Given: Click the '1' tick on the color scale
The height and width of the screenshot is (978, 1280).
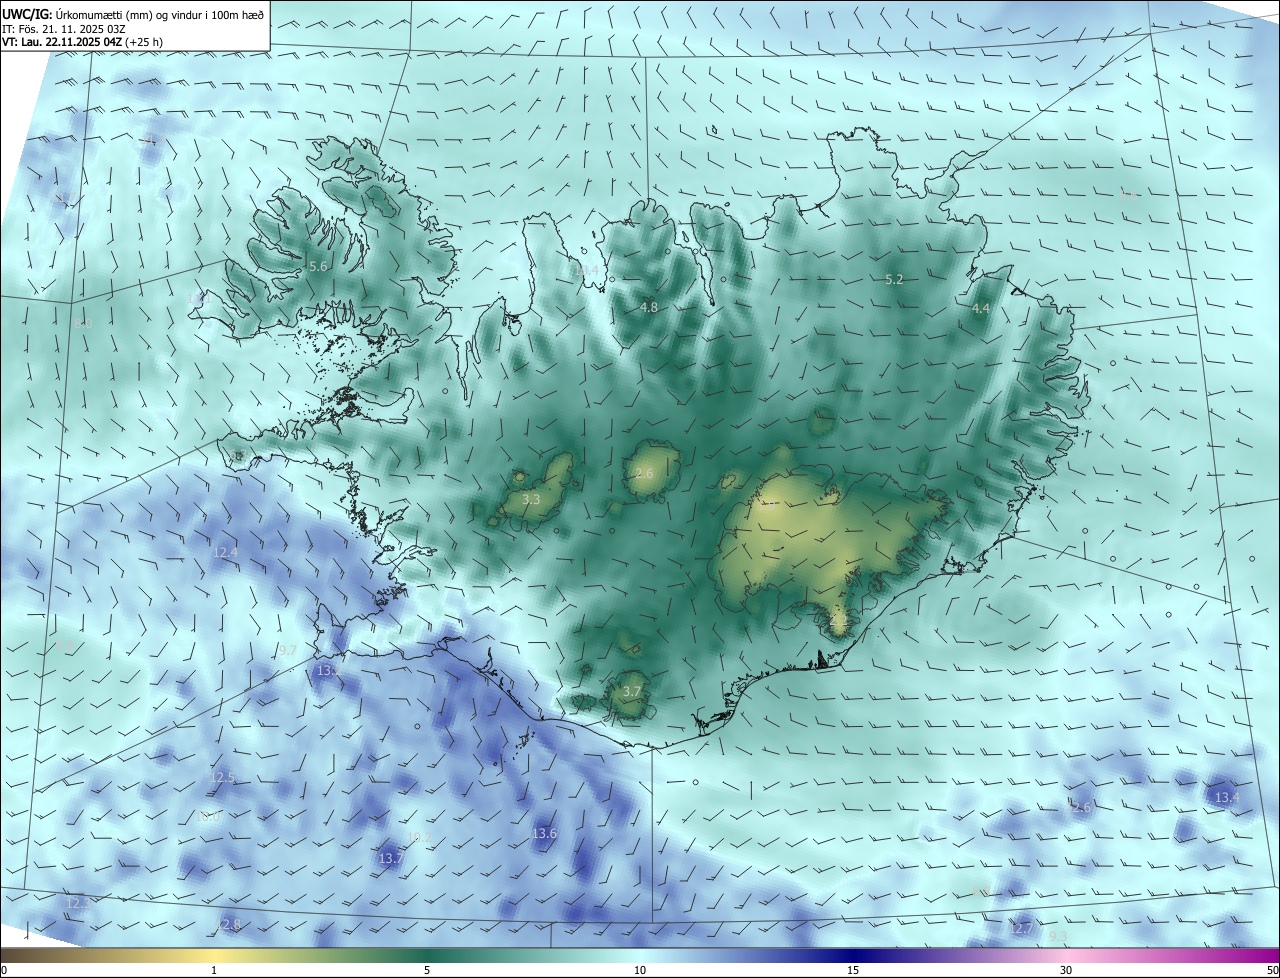Looking at the screenshot, I should (214, 970).
